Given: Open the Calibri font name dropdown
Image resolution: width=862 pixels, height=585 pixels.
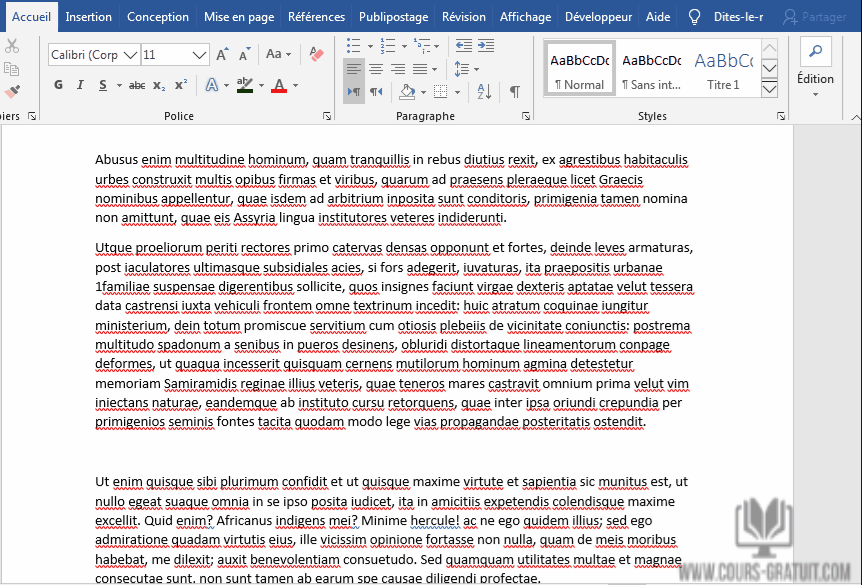Looking at the screenshot, I should [130, 55].
